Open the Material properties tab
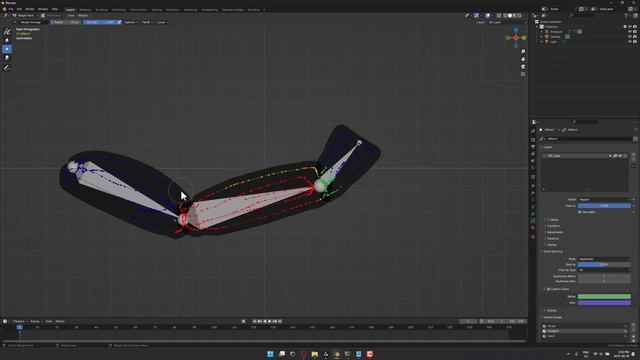The image size is (640, 360). (533, 228)
